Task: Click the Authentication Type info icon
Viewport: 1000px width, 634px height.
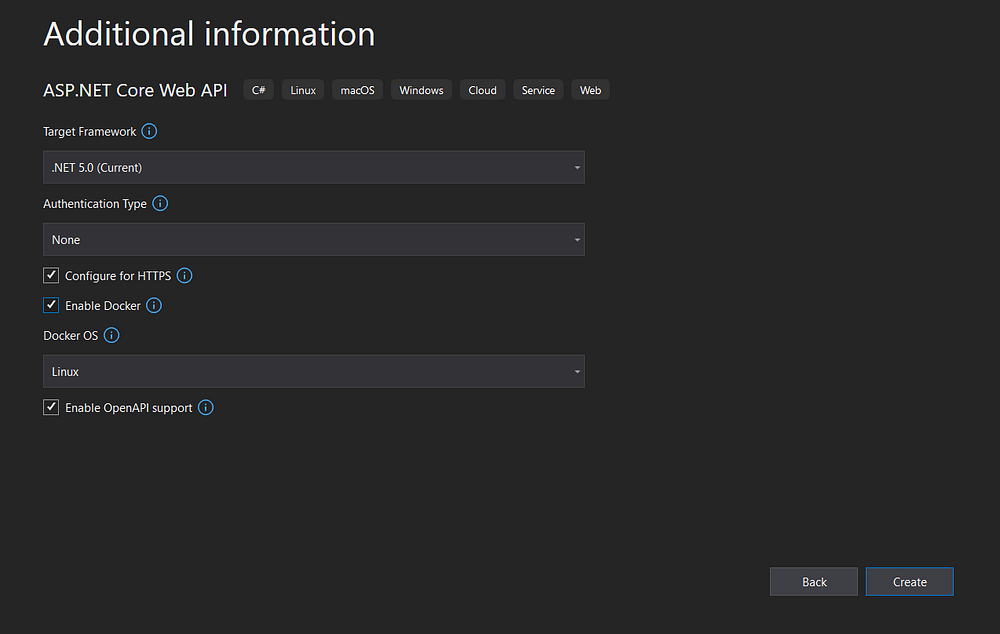Action: click(x=160, y=203)
